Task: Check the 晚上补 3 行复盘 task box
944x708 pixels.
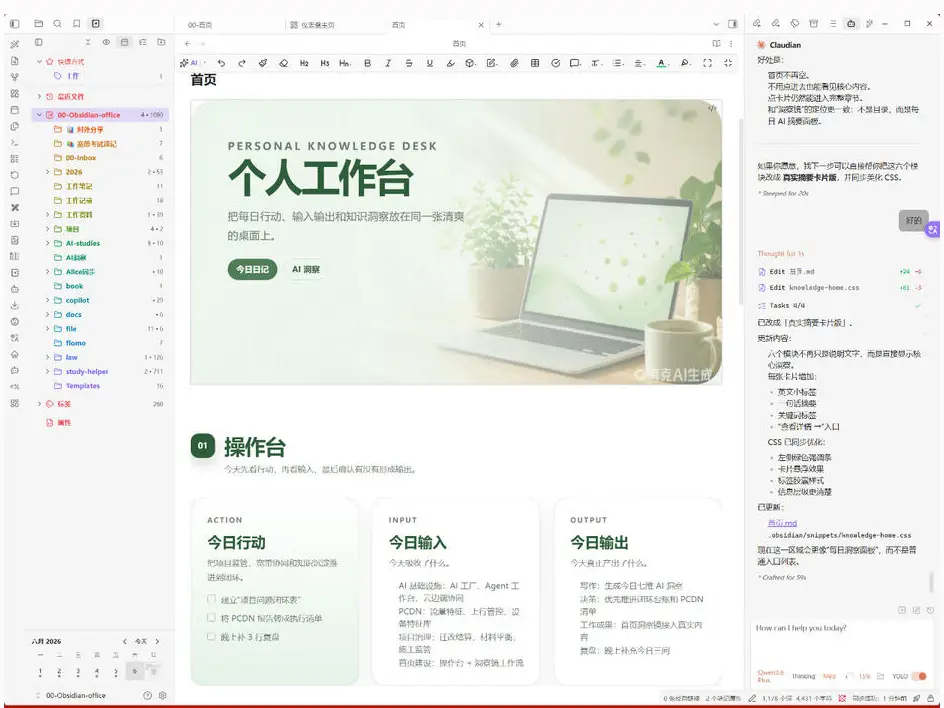Action: tap(211, 636)
